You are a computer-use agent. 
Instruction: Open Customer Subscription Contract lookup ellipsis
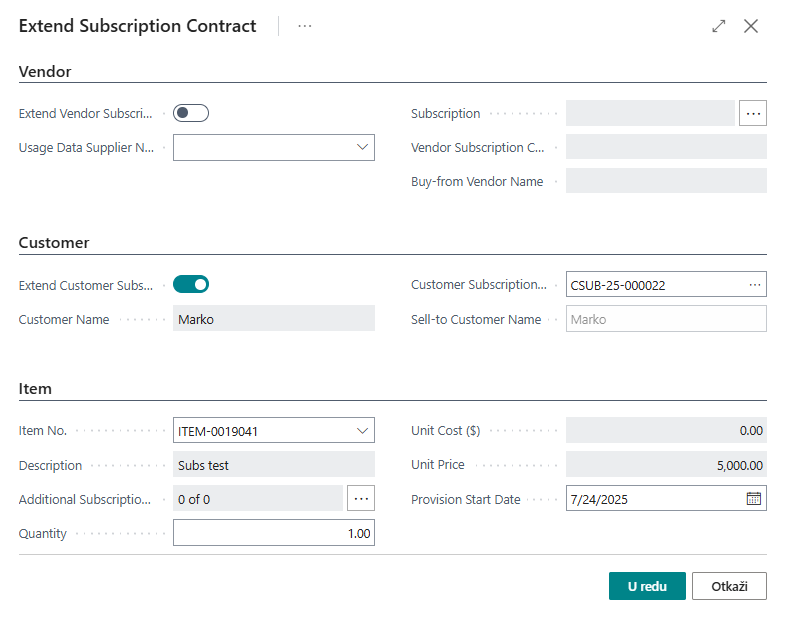click(754, 285)
